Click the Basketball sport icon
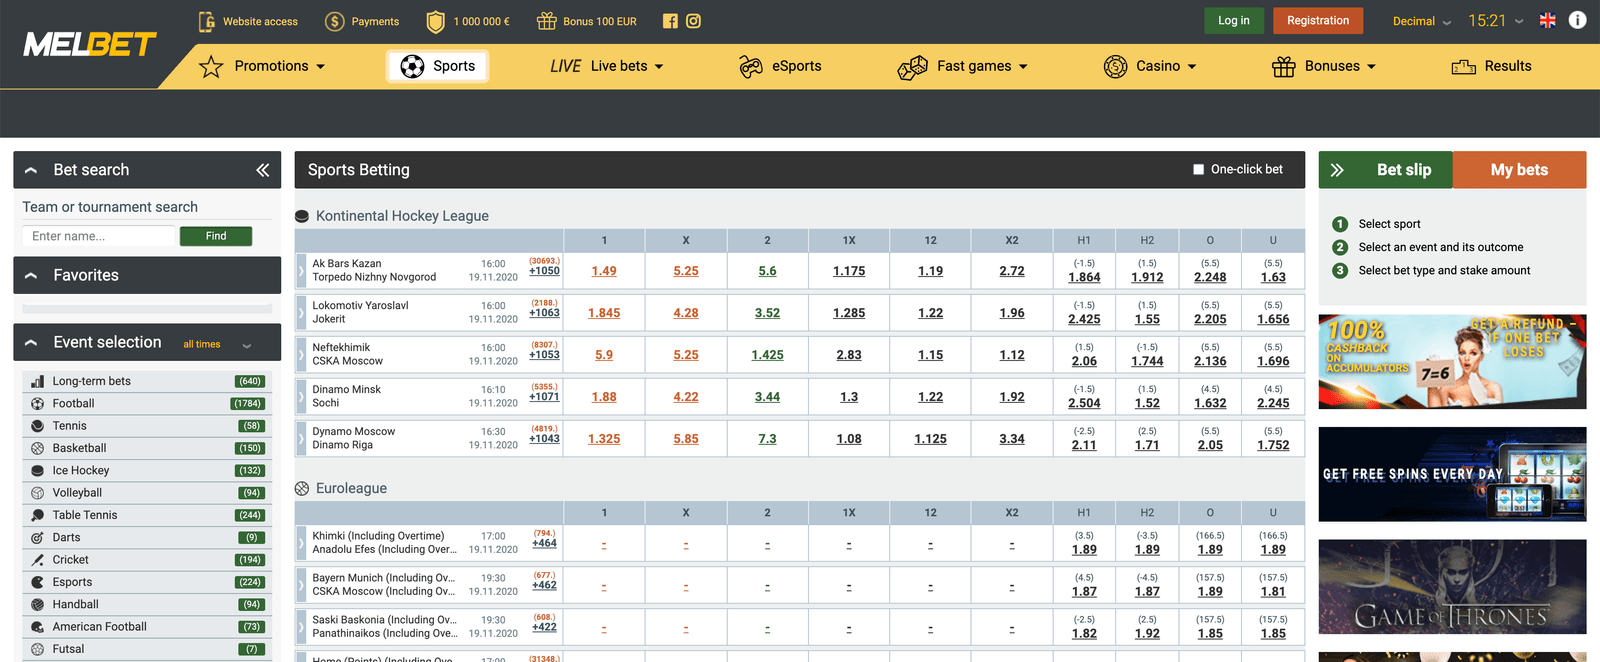Screen dimensions: 1600x662 (37, 448)
